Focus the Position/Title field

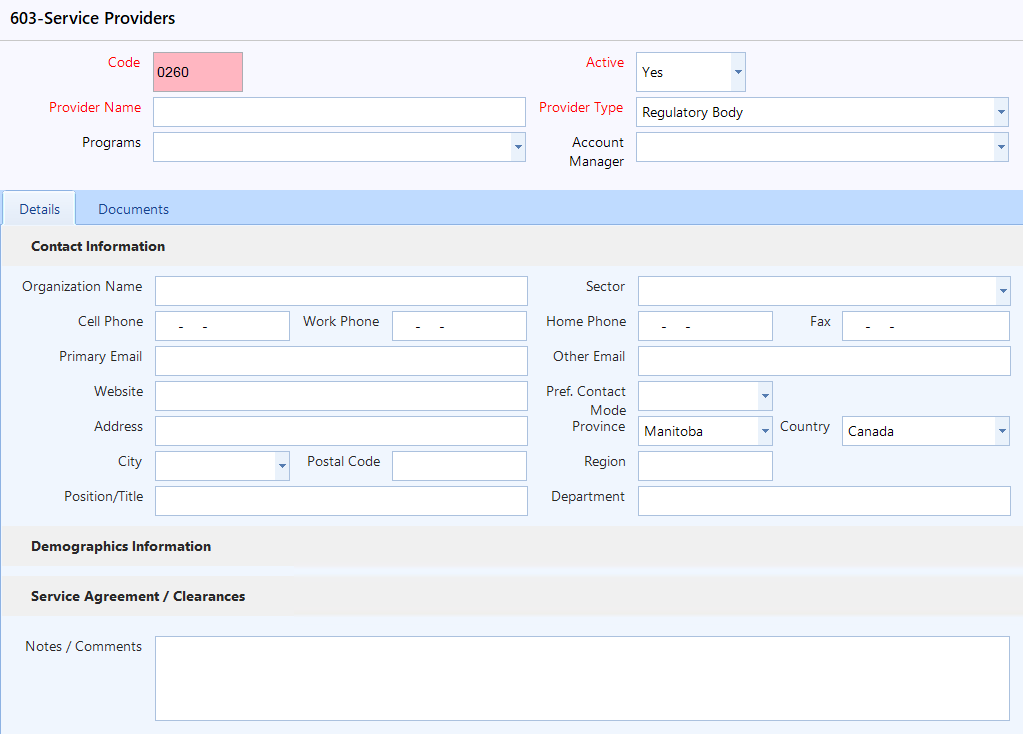(341, 501)
